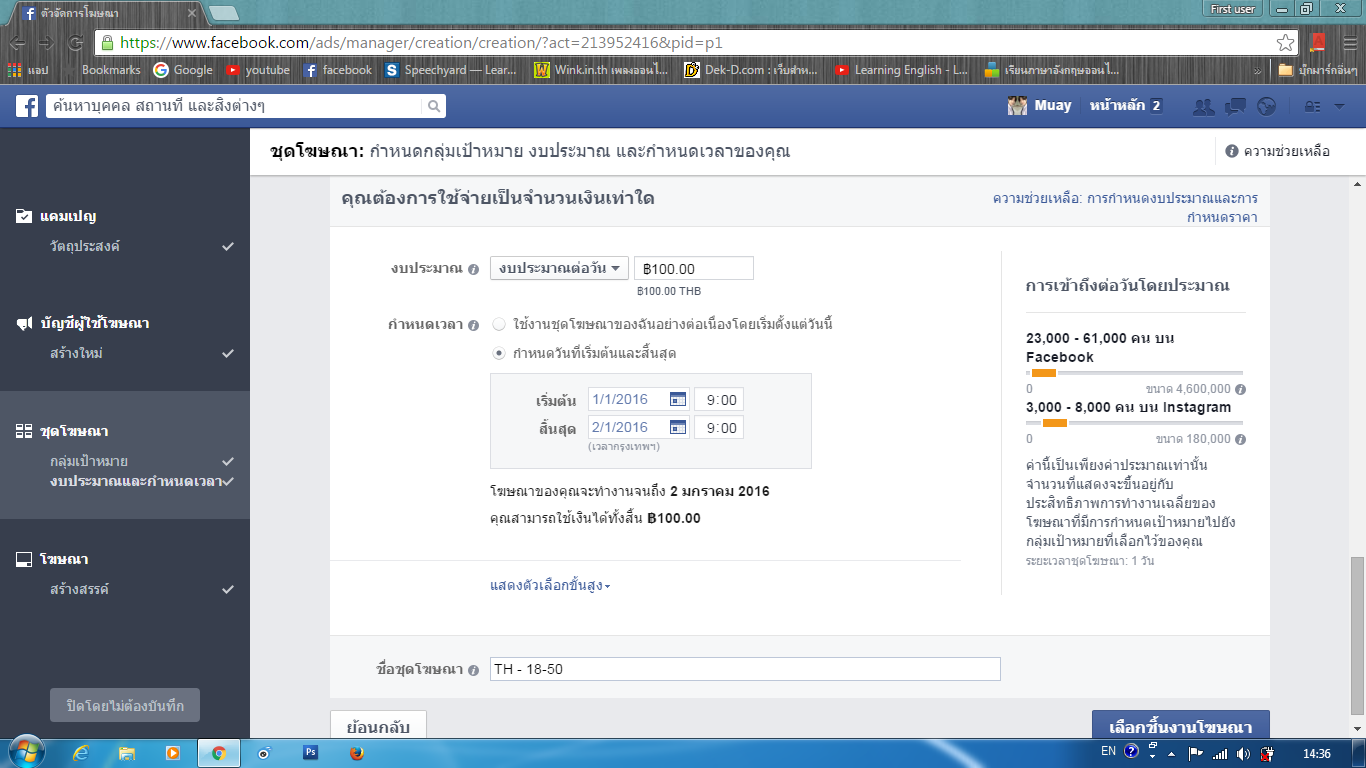This screenshot has width=1366, height=768.
Task: Go to วัตถุประสงค์ step in sidebar
Action: [x=85, y=246]
